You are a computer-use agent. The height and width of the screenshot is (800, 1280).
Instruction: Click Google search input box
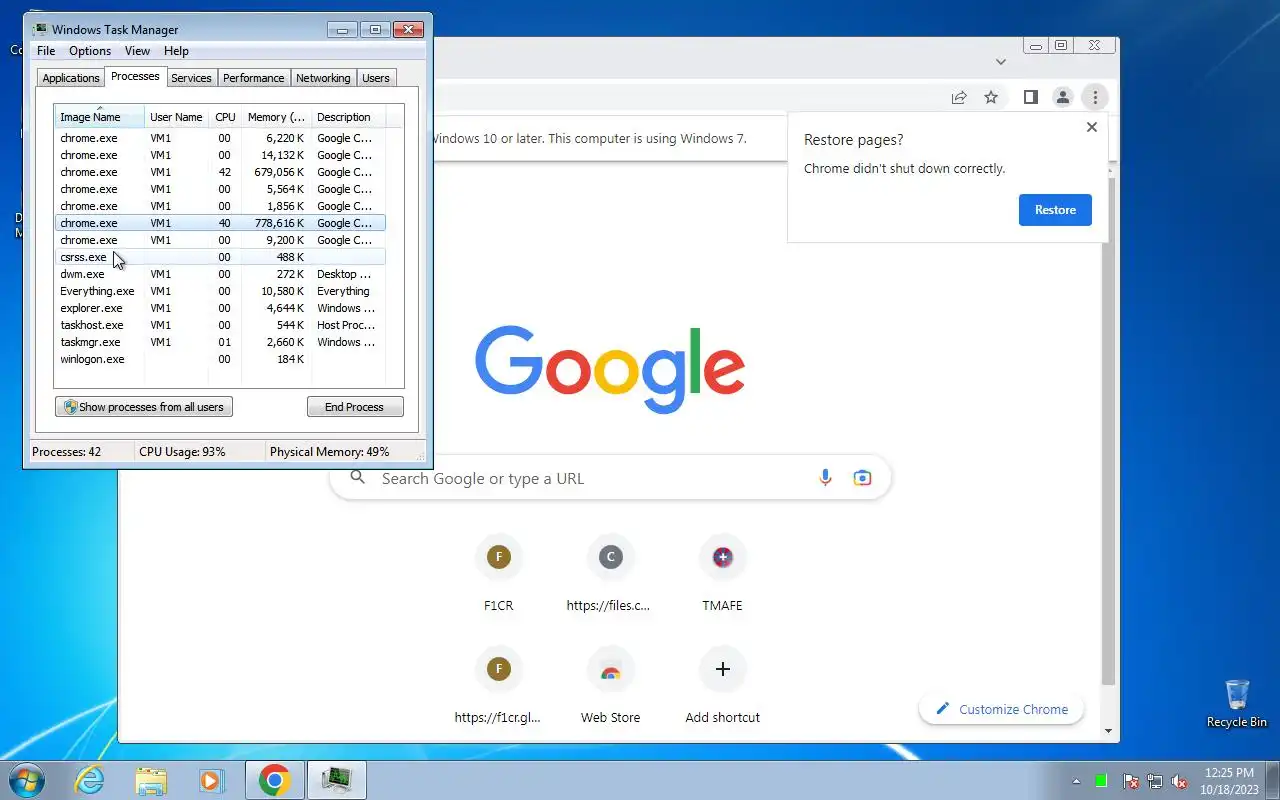610,478
